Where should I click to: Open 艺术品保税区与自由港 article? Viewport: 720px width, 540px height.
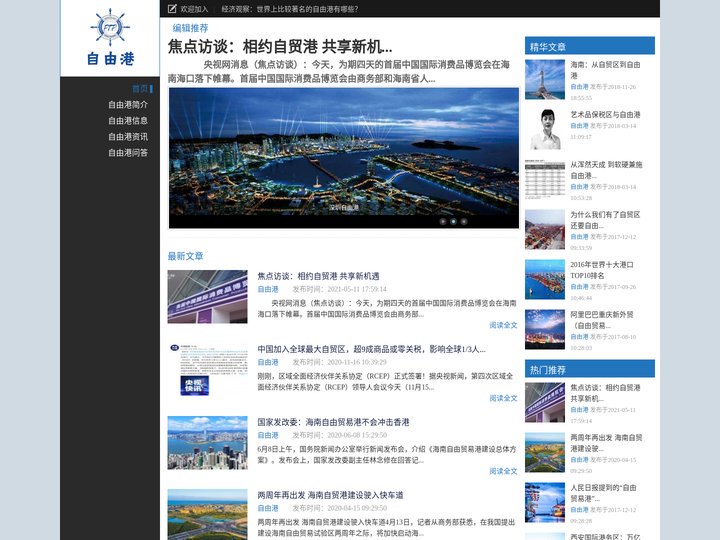click(605, 114)
